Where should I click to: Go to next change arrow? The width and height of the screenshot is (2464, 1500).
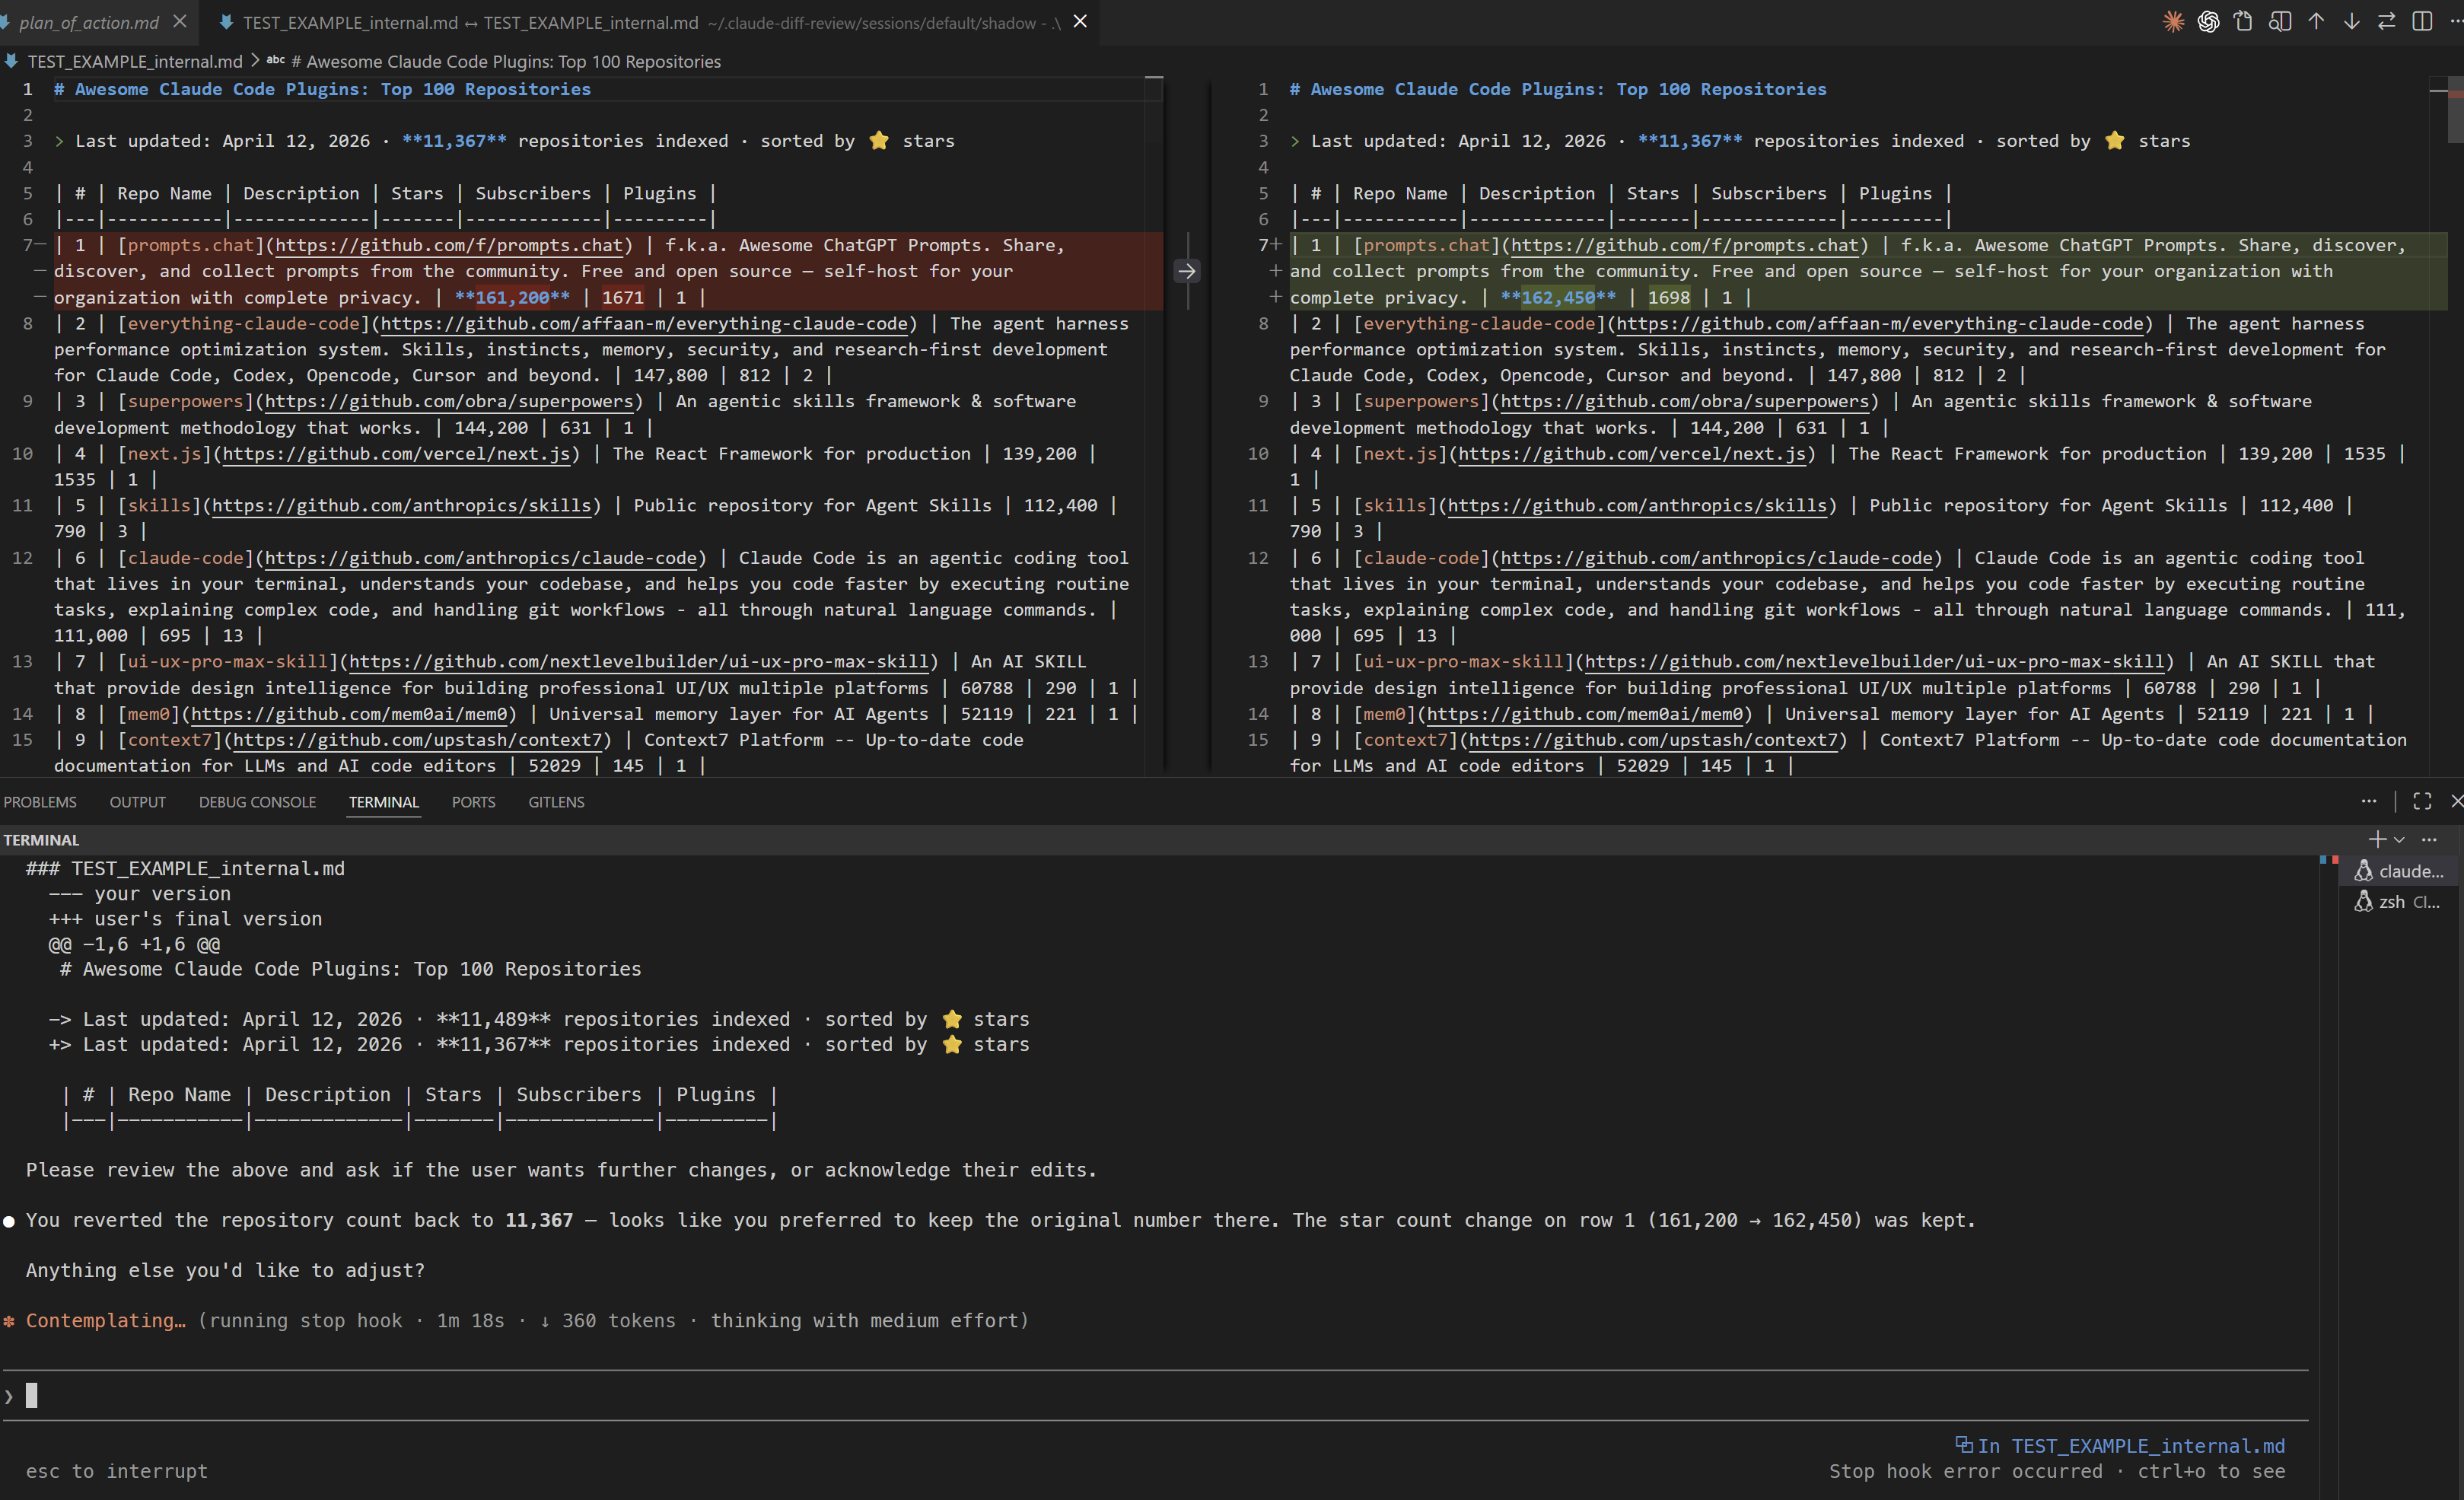click(x=2351, y=21)
